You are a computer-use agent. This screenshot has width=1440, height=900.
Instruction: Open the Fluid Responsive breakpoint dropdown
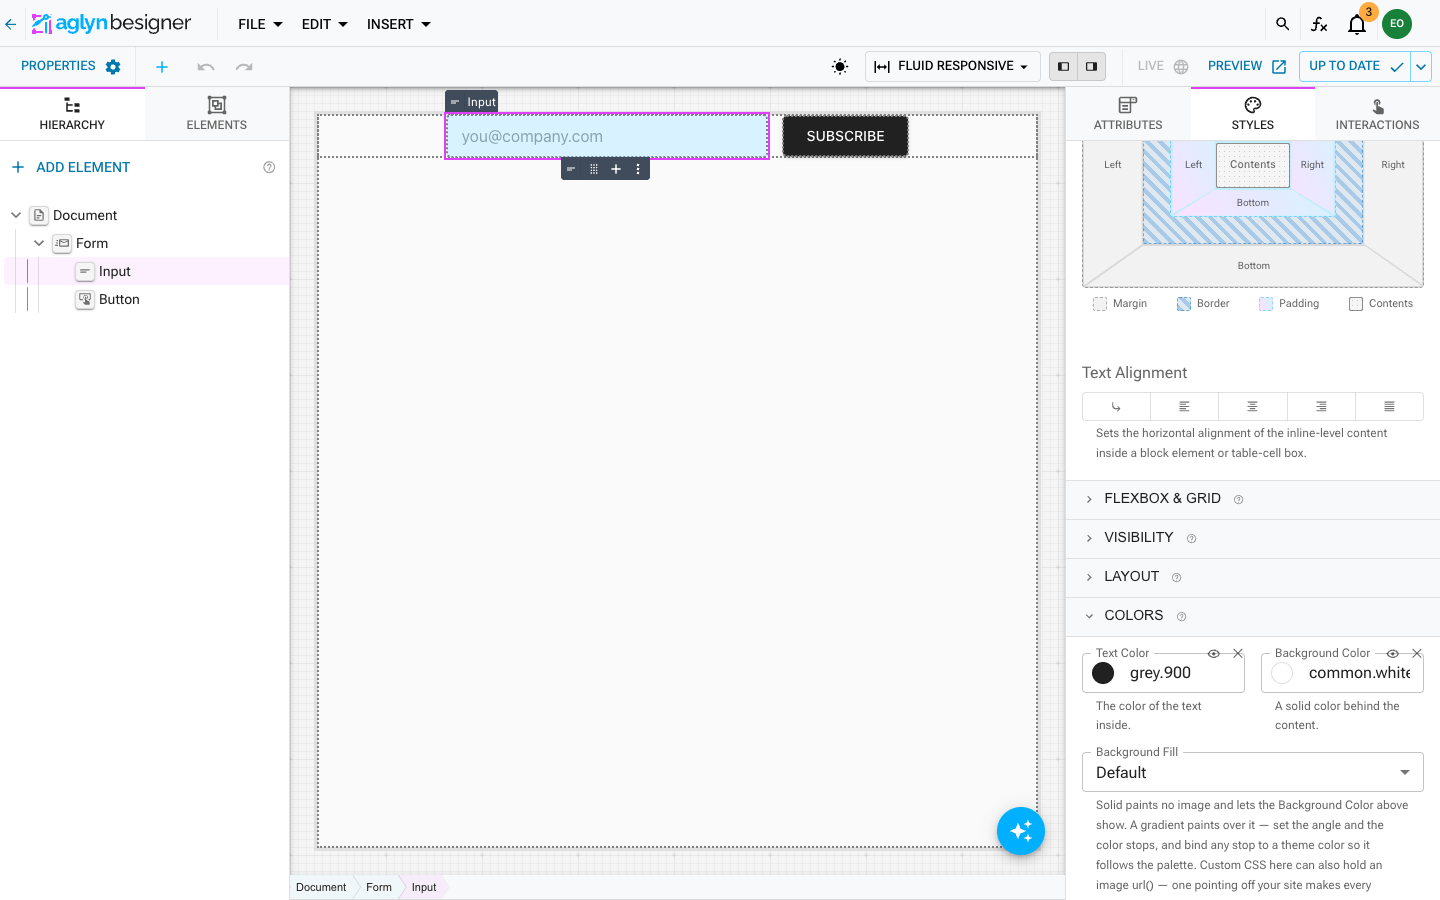tap(952, 67)
